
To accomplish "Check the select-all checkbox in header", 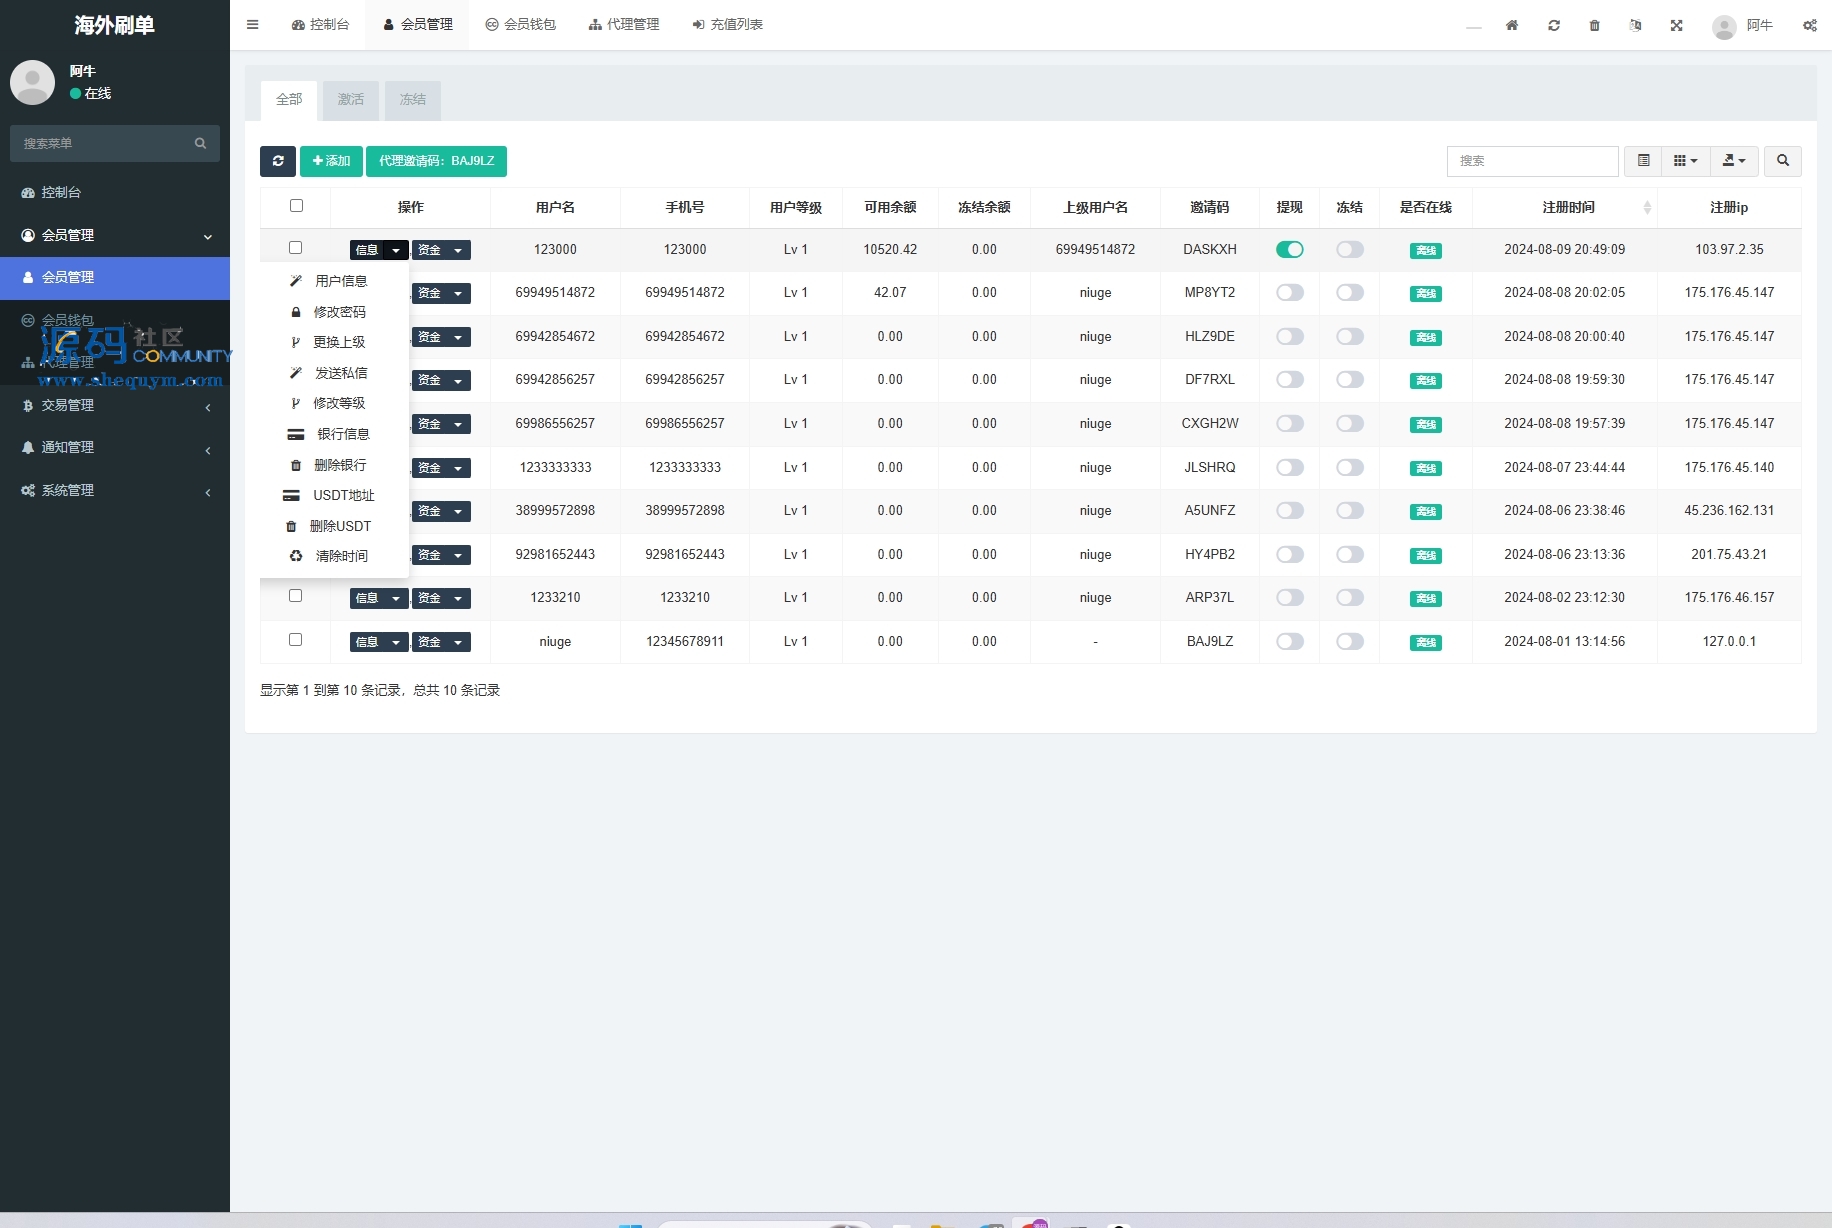I will (x=296, y=206).
